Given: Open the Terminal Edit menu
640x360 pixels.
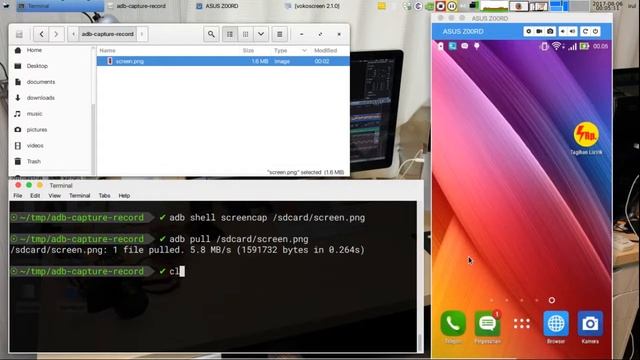Looking at the screenshot, I should 35,196.
